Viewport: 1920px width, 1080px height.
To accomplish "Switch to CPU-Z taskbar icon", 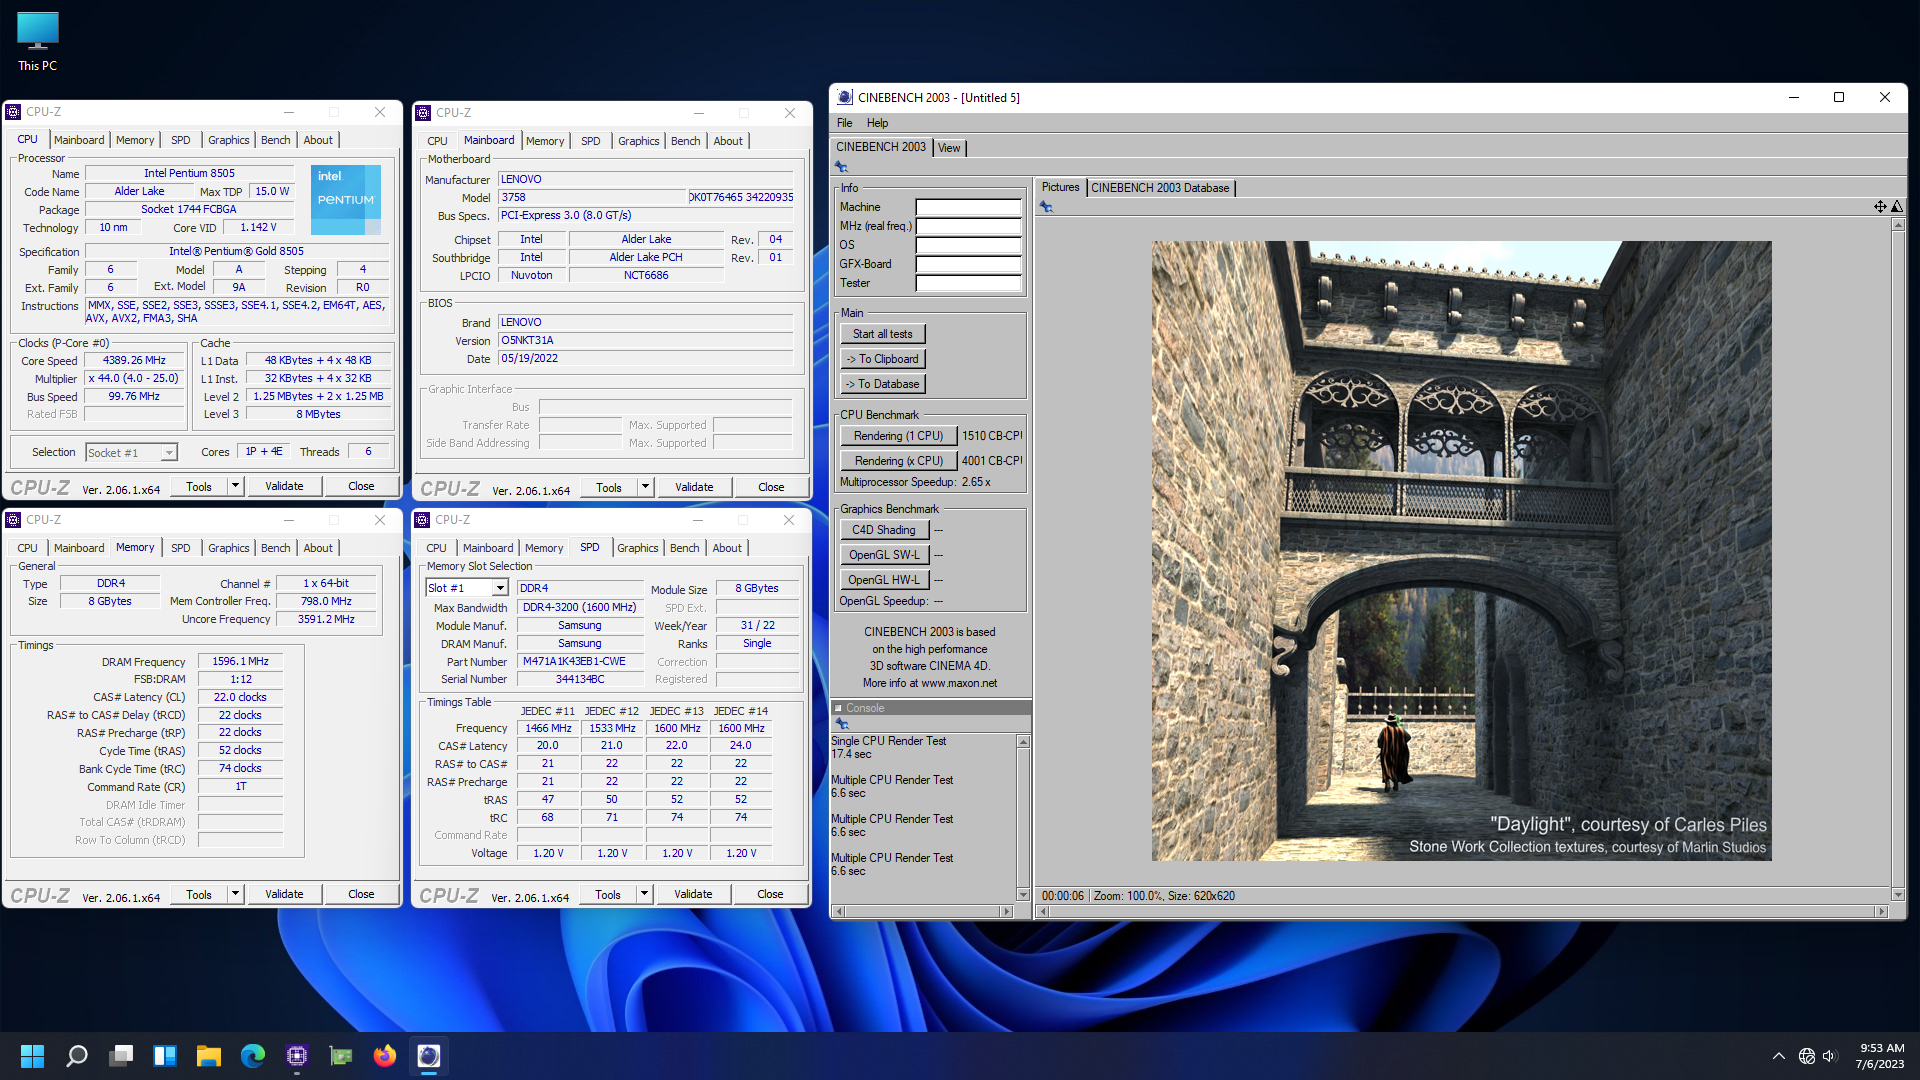I will (297, 1056).
